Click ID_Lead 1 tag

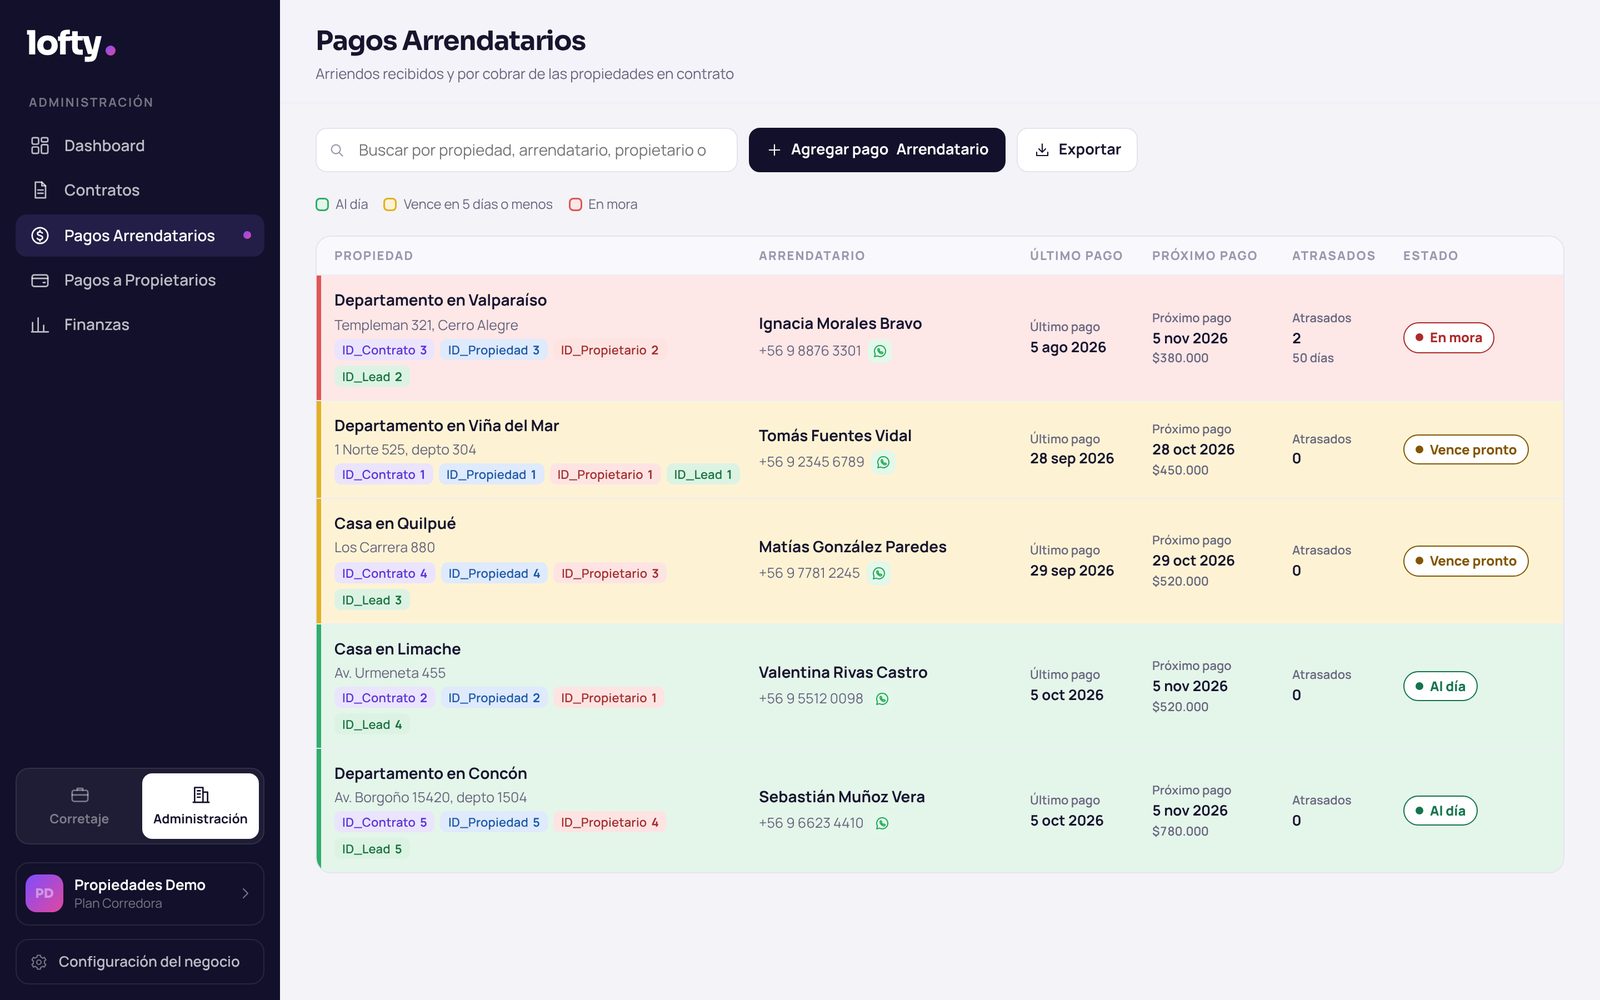coord(703,475)
